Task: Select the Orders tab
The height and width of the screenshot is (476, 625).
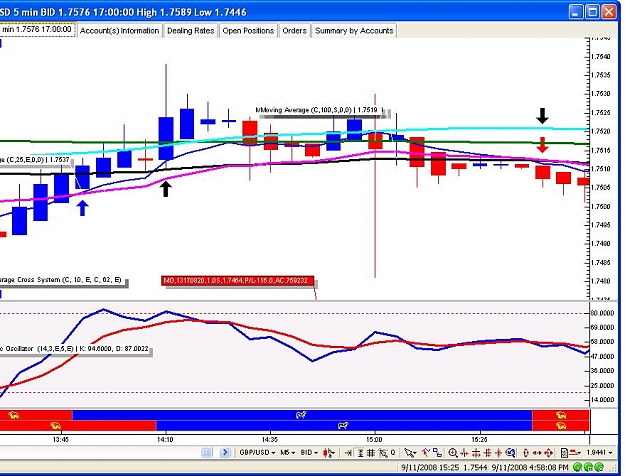Action: pyautogui.click(x=294, y=31)
